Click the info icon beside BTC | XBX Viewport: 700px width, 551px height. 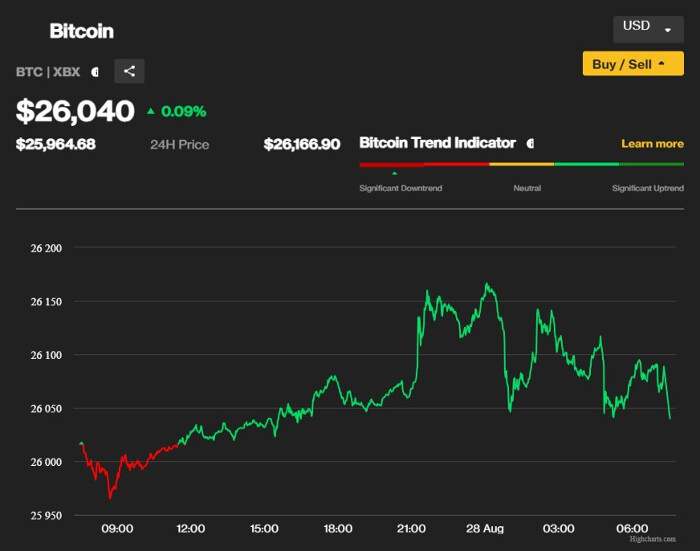pyautogui.click(x=95, y=72)
